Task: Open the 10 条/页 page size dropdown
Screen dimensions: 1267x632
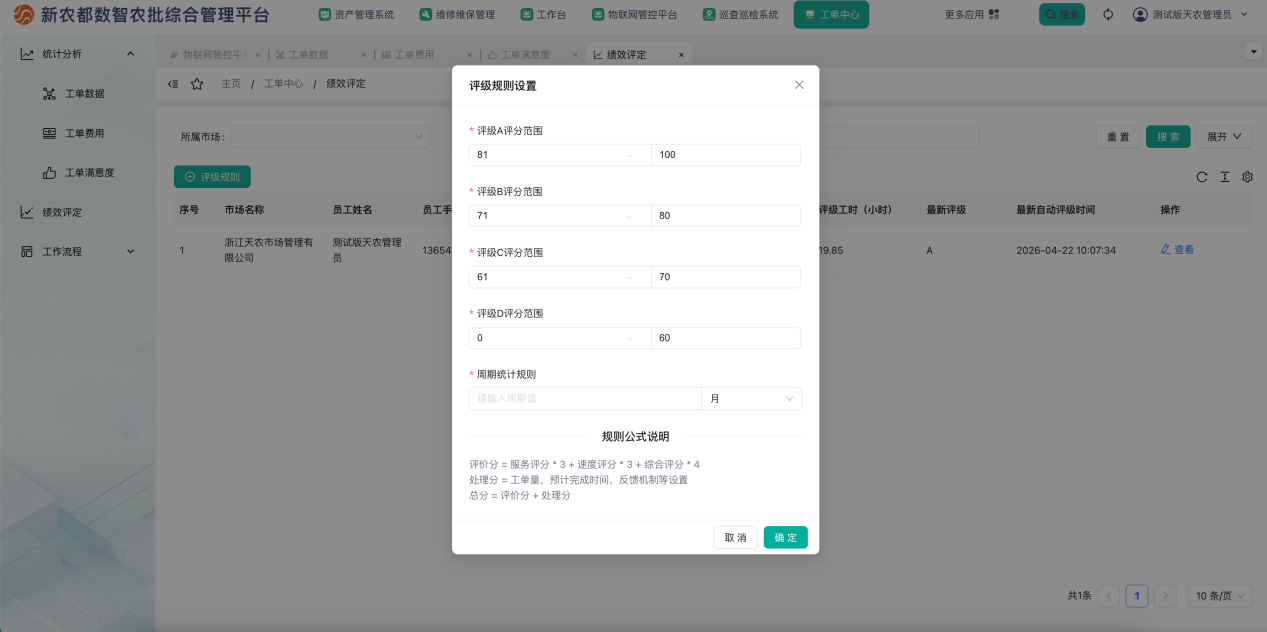Action: click(x=1220, y=596)
